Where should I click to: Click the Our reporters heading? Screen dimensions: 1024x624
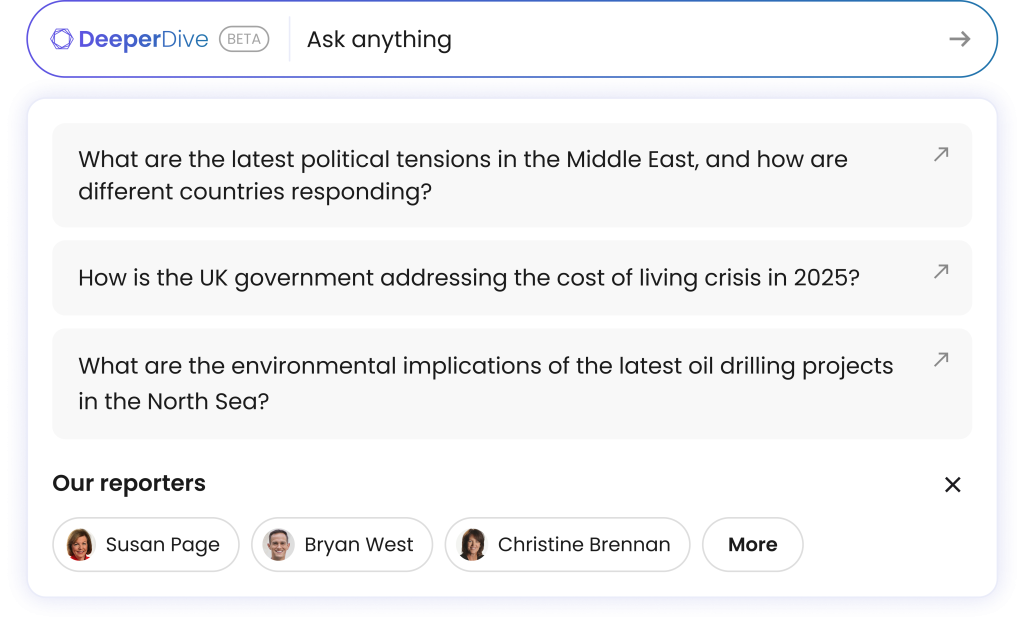tap(129, 483)
